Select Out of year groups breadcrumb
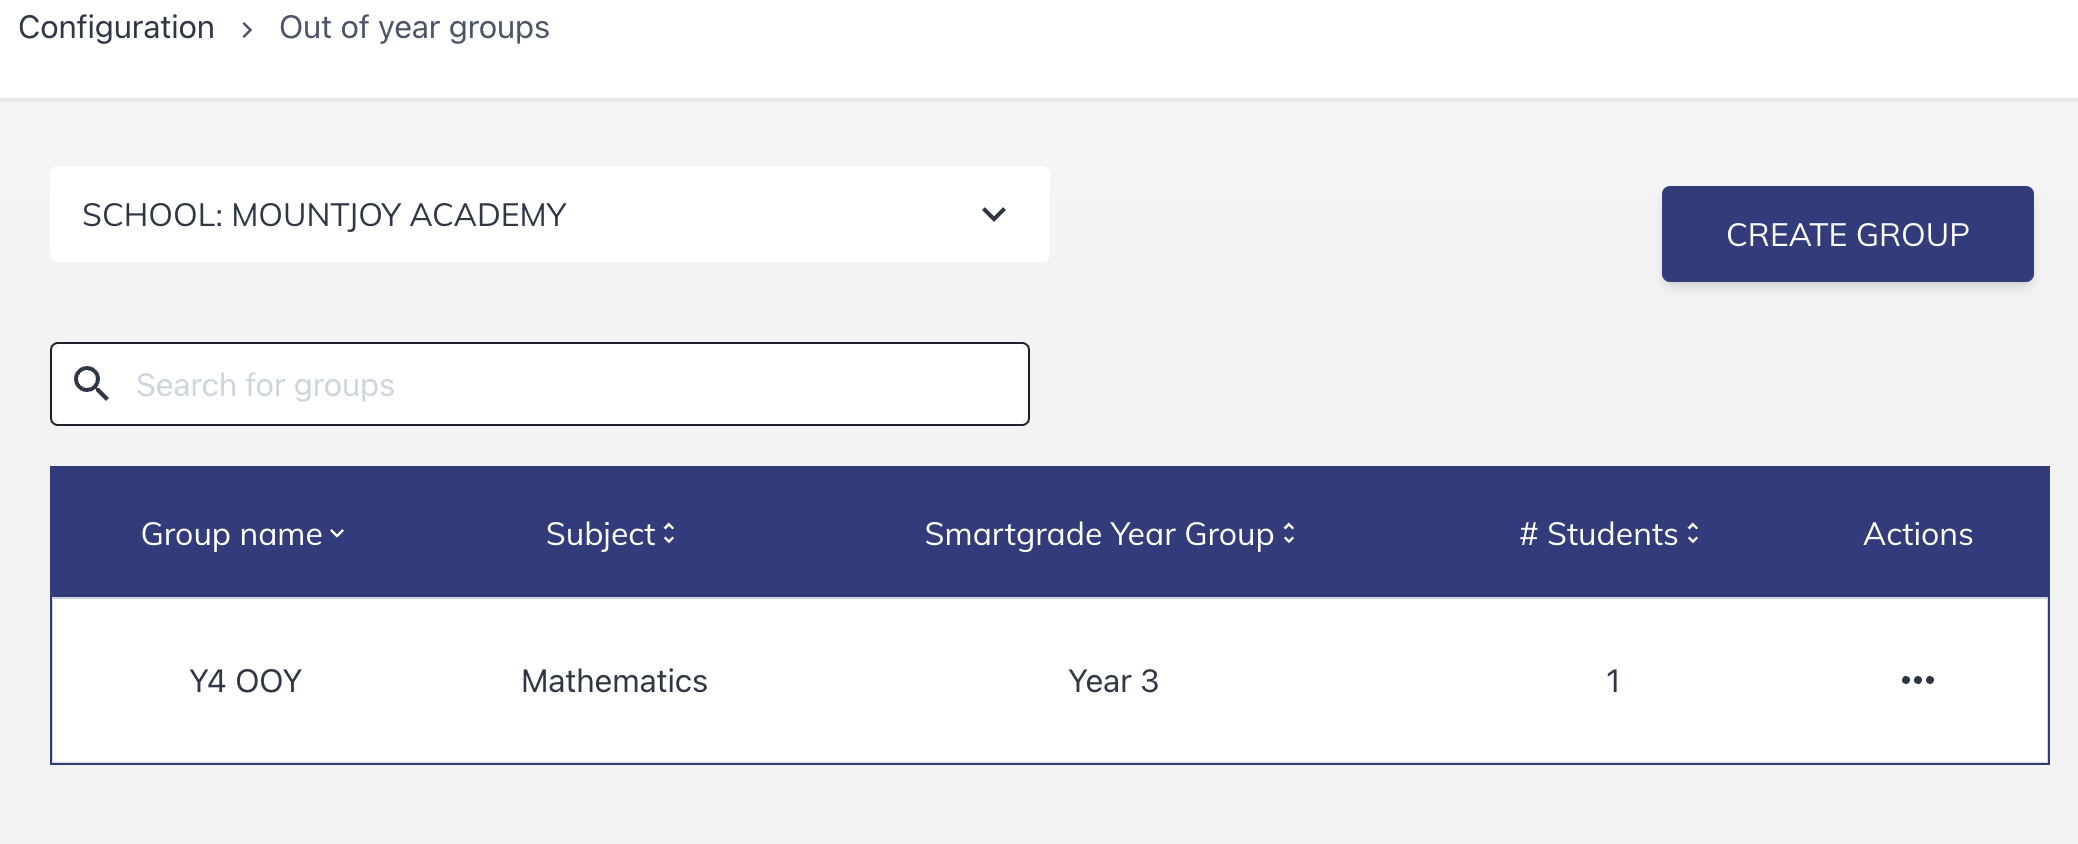The height and width of the screenshot is (844, 2078). click(414, 27)
